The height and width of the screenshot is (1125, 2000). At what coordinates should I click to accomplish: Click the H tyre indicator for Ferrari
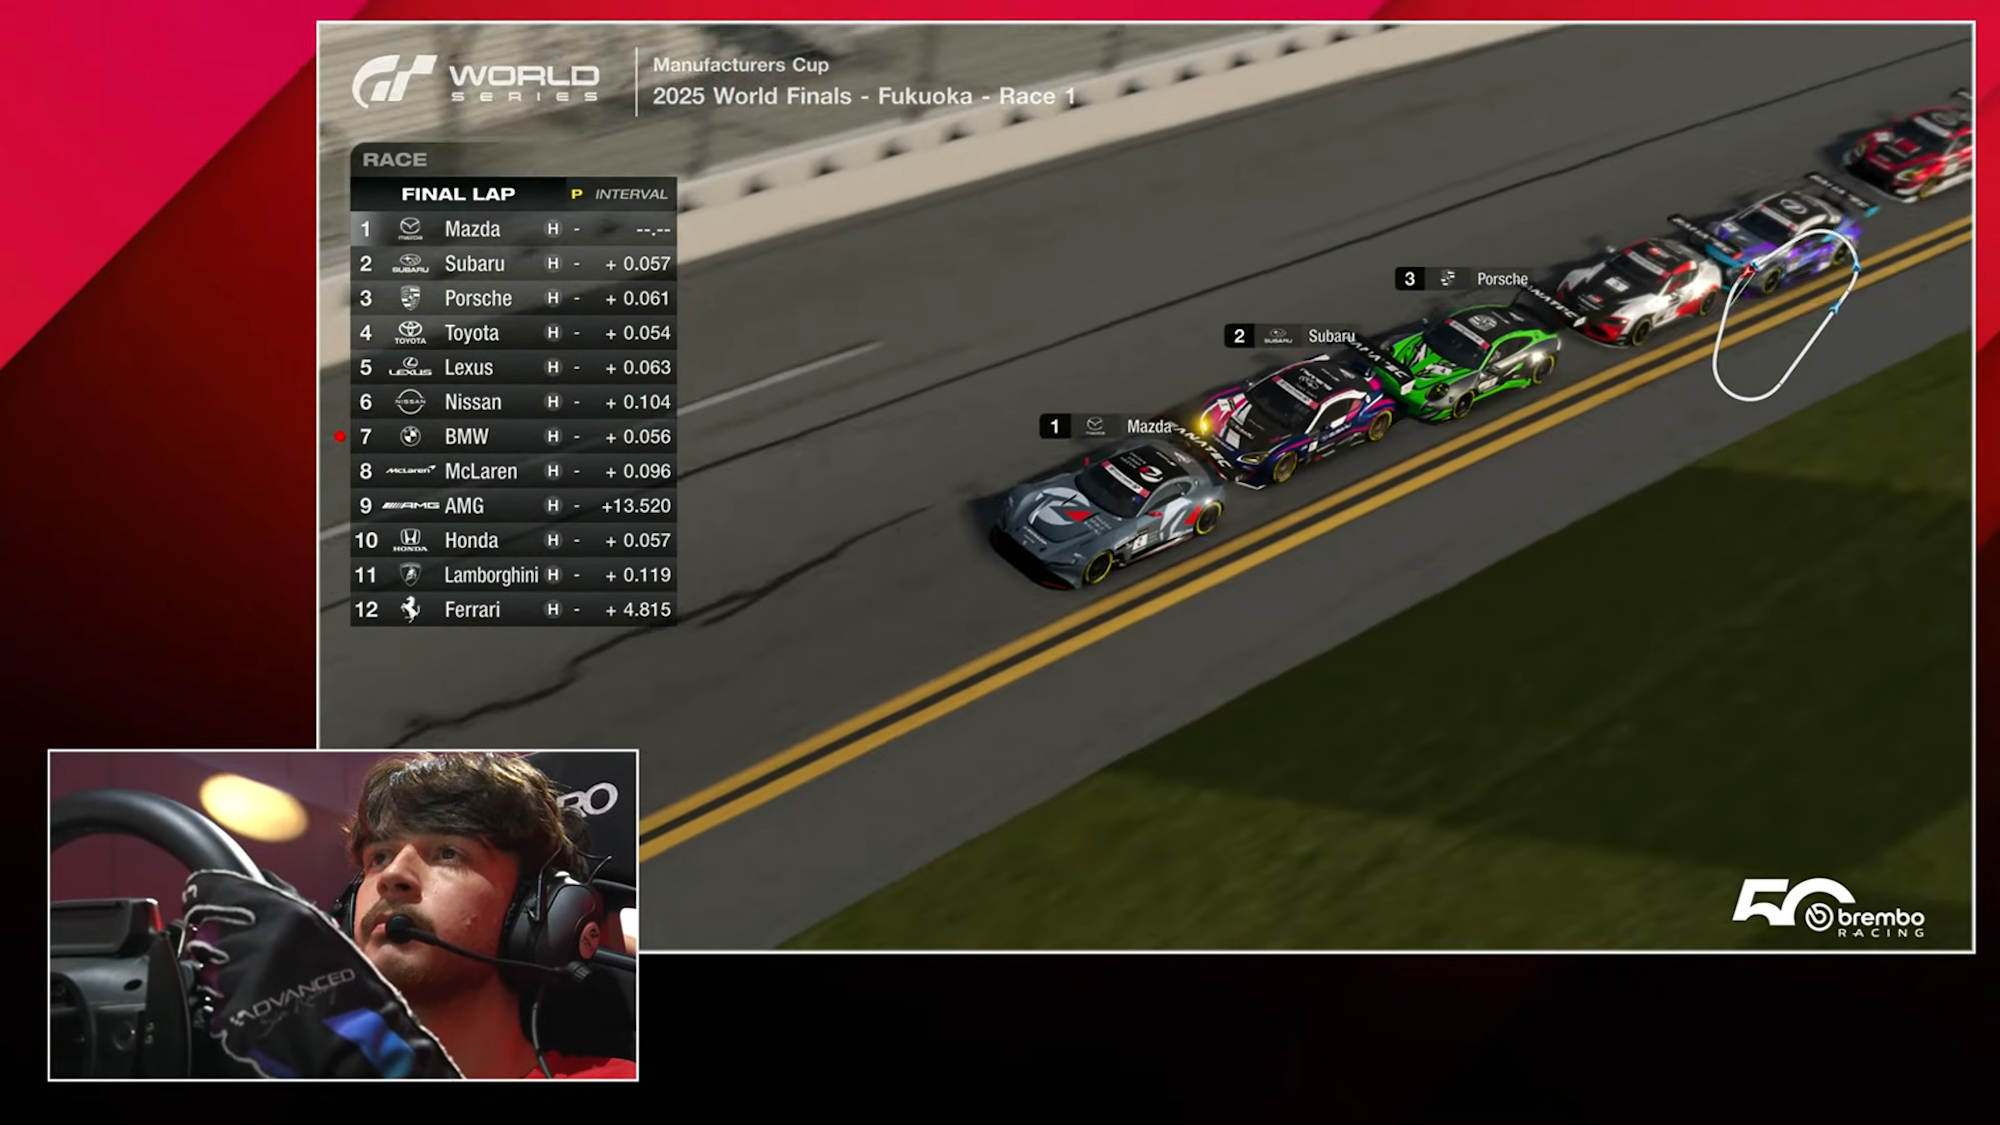pos(553,609)
